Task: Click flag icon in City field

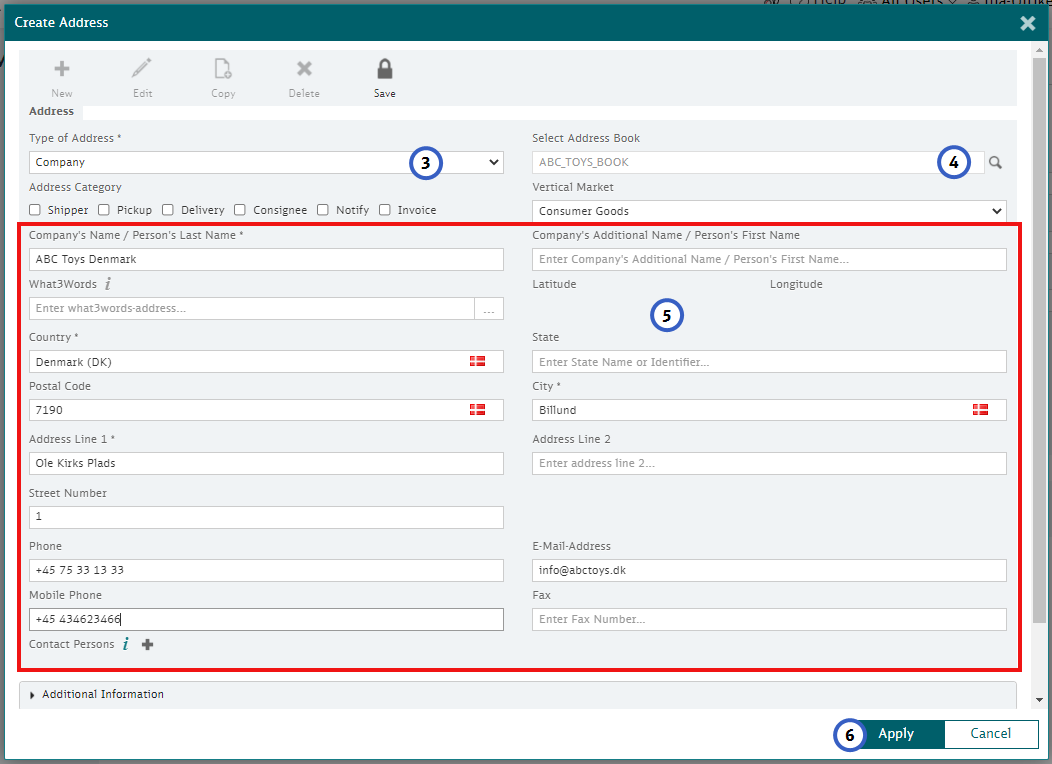Action: click(x=980, y=409)
